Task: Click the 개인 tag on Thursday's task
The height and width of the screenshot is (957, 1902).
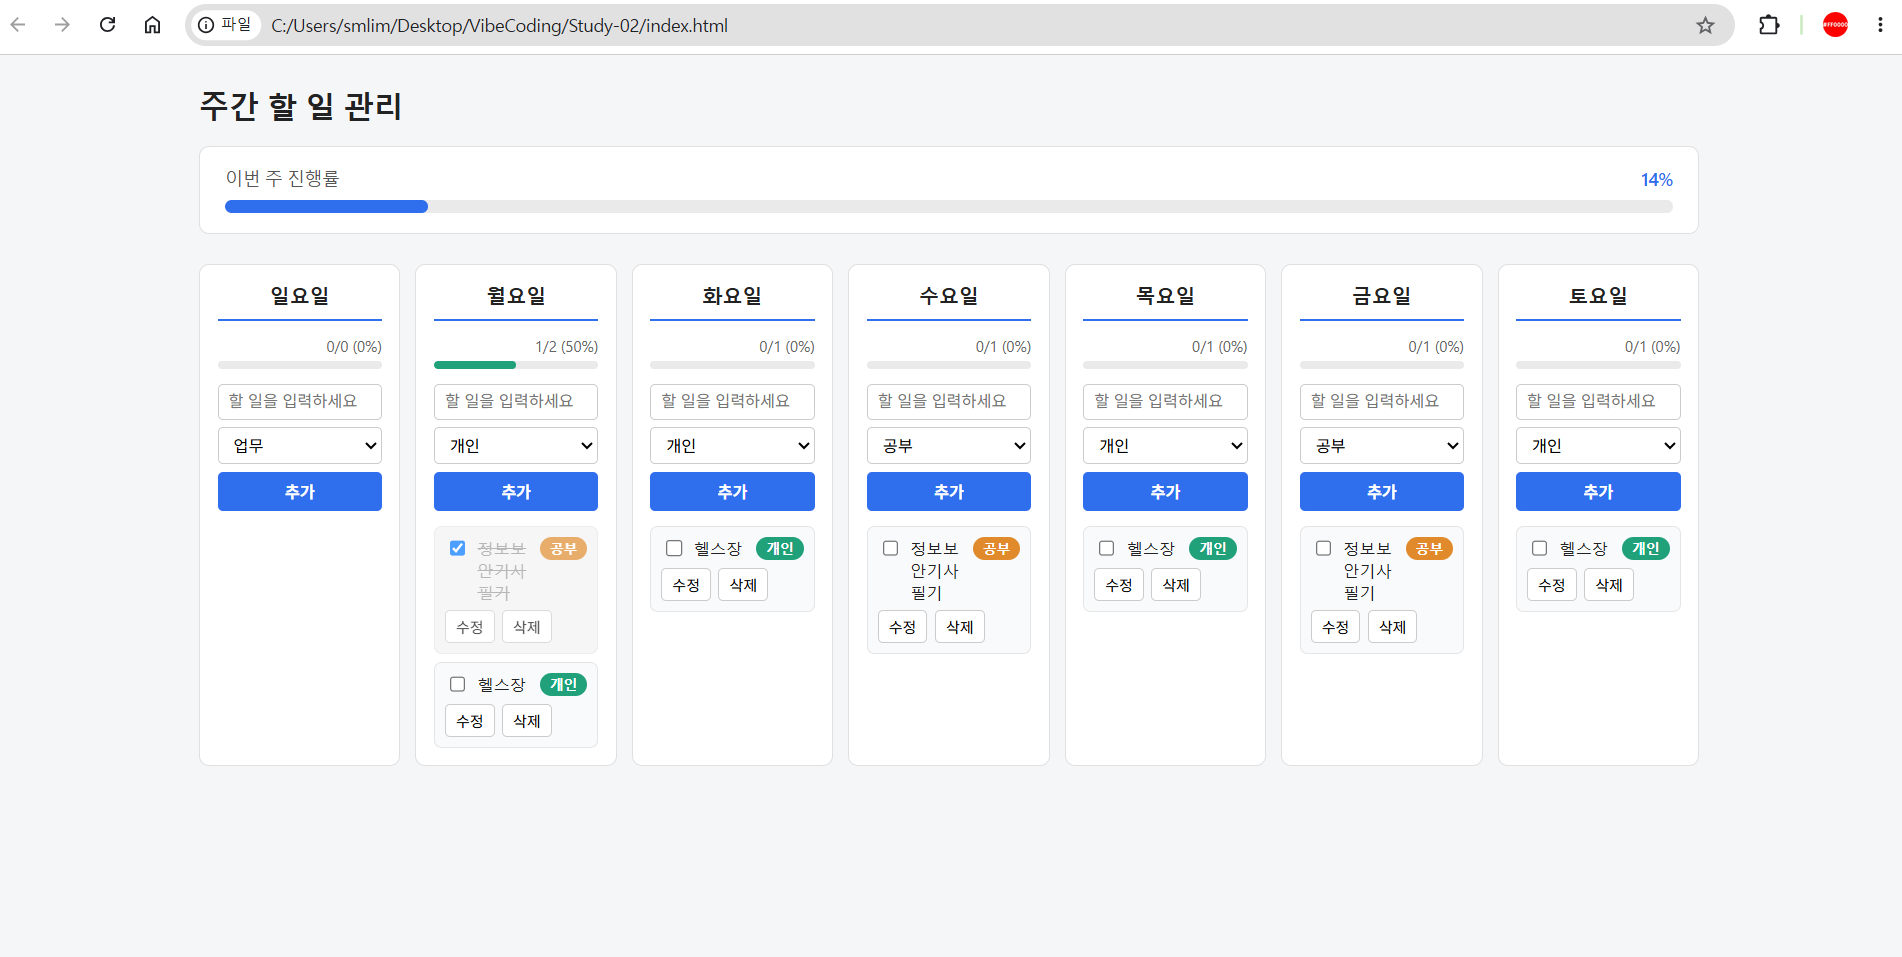Action: point(1213,548)
